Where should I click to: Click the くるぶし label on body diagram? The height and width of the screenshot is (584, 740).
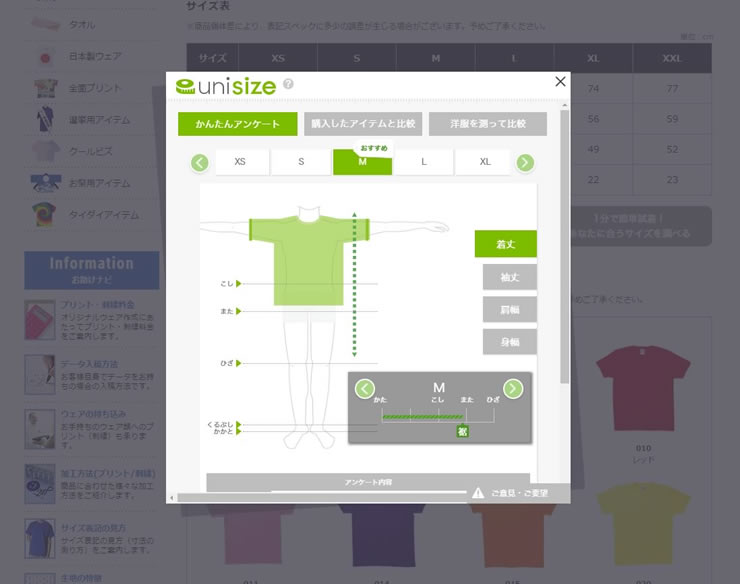(x=220, y=424)
